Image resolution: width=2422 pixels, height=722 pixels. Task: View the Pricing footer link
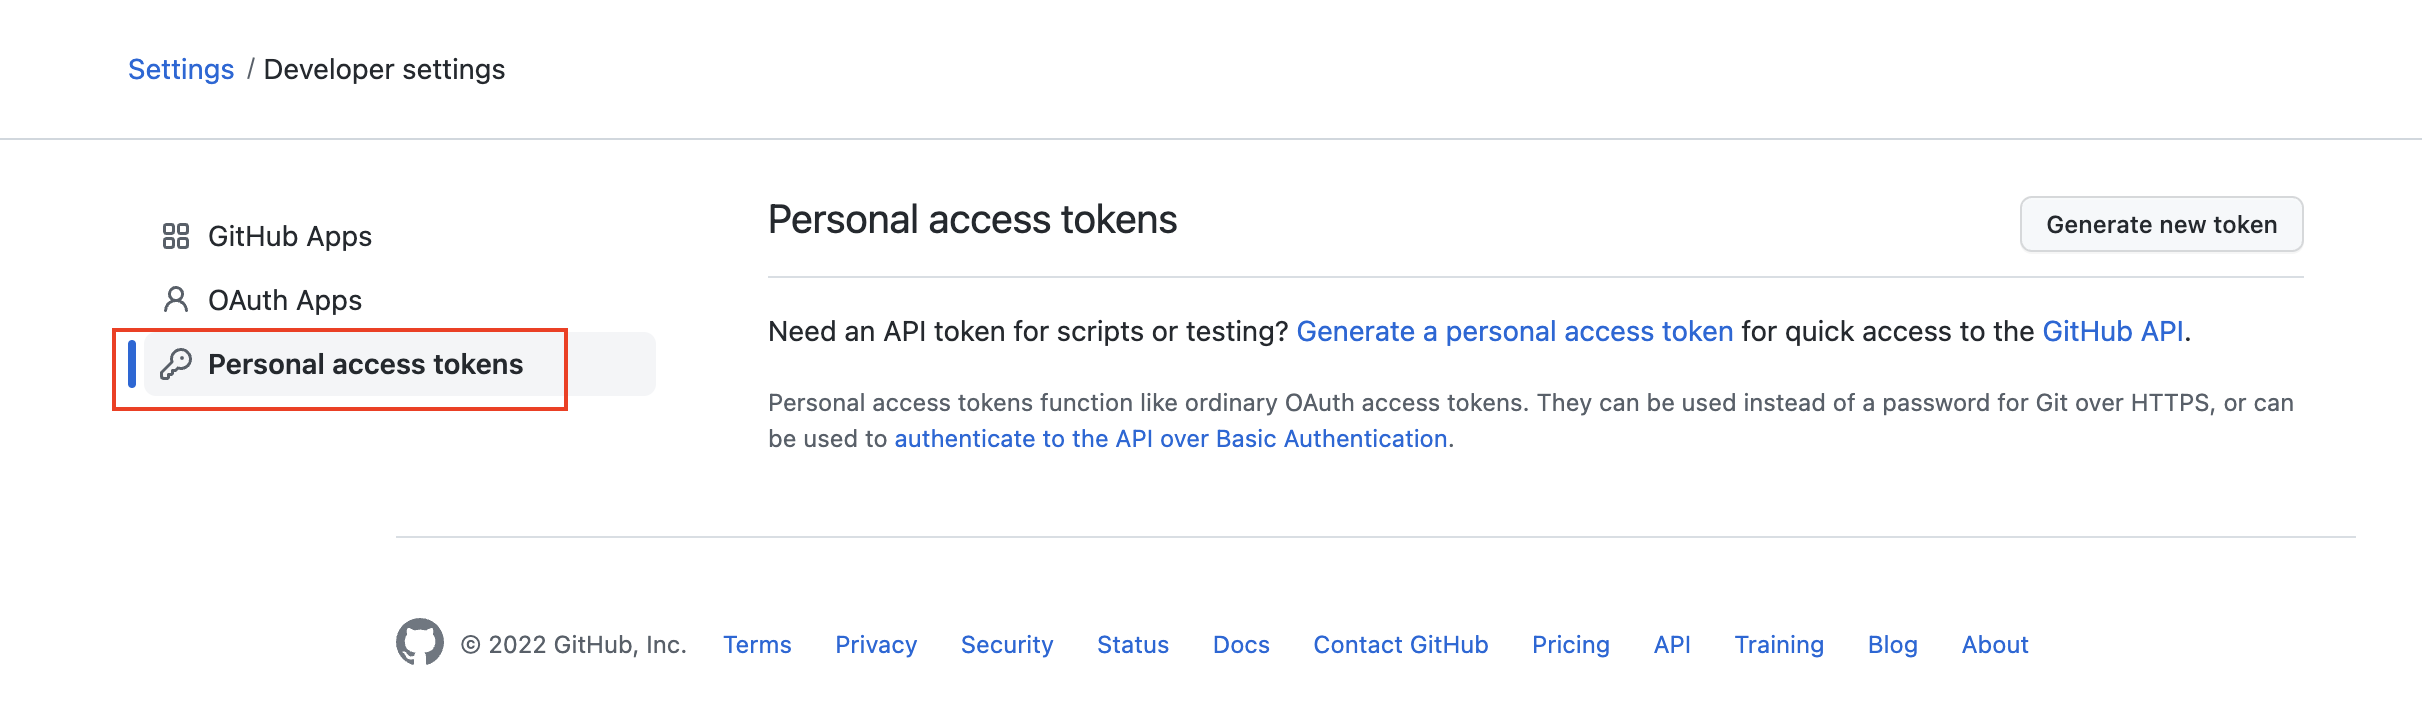(x=1571, y=645)
